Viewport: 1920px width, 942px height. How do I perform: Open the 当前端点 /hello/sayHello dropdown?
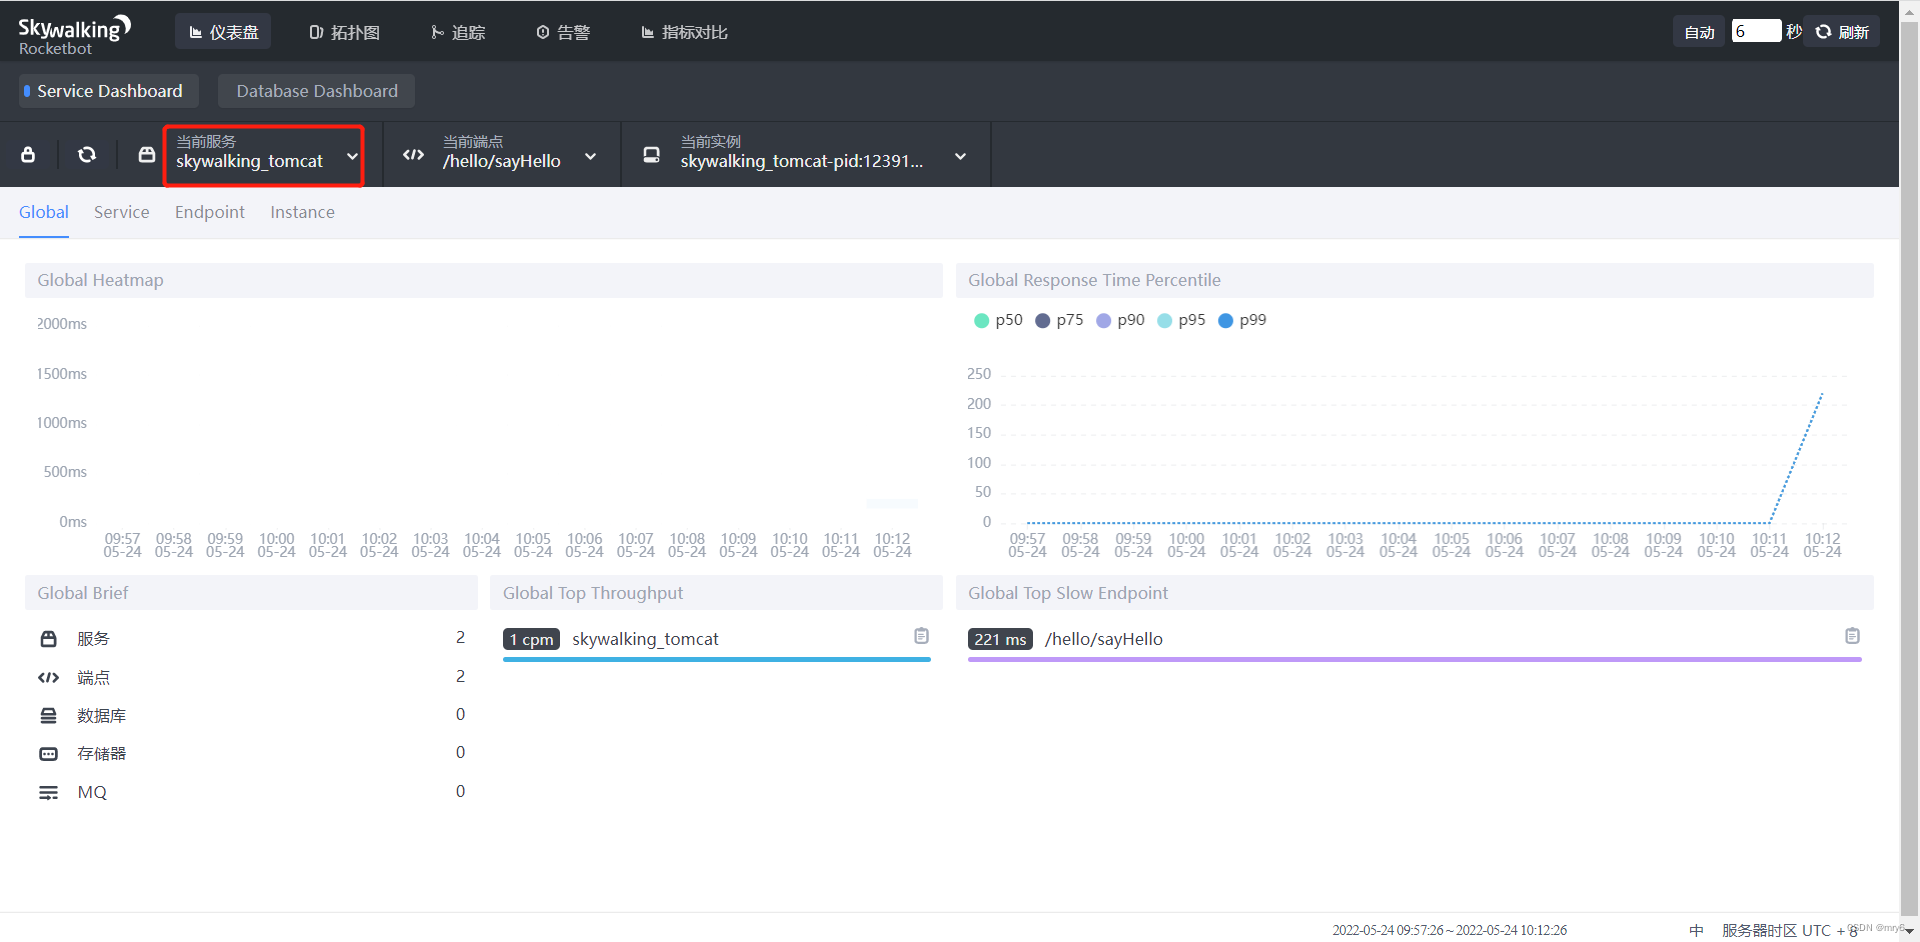pos(520,155)
